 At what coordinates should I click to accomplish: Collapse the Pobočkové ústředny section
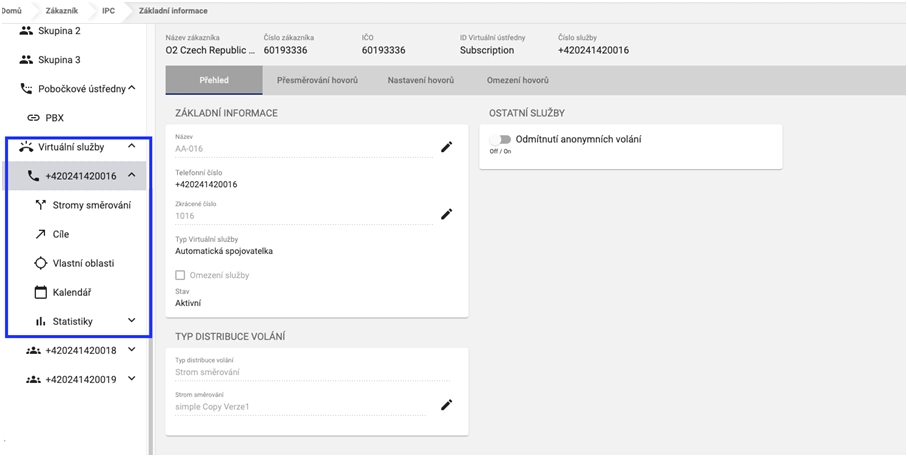[x=131, y=88]
